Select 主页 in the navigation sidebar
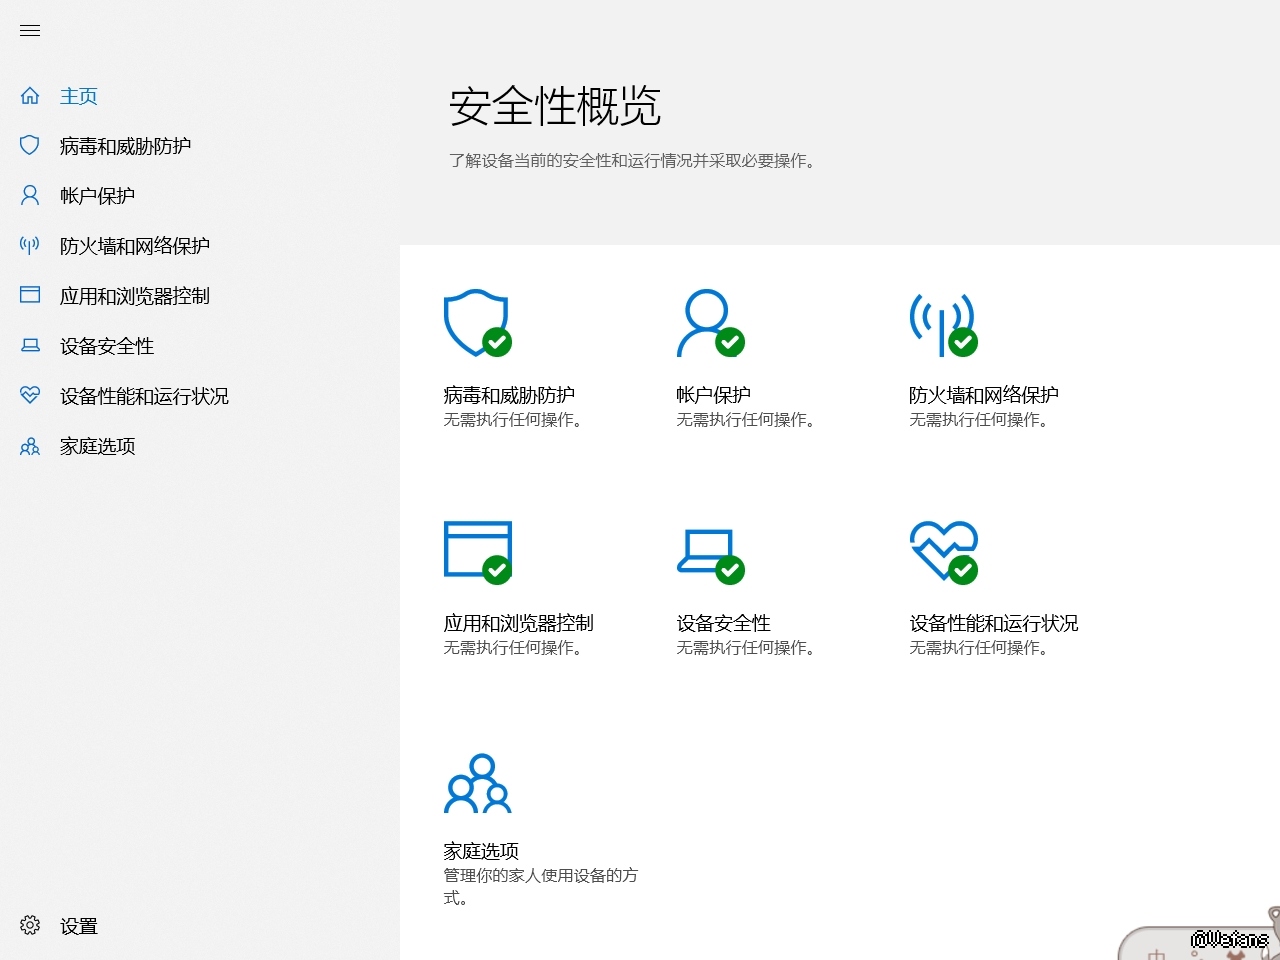Image resolution: width=1280 pixels, height=960 pixels. (x=79, y=96)
